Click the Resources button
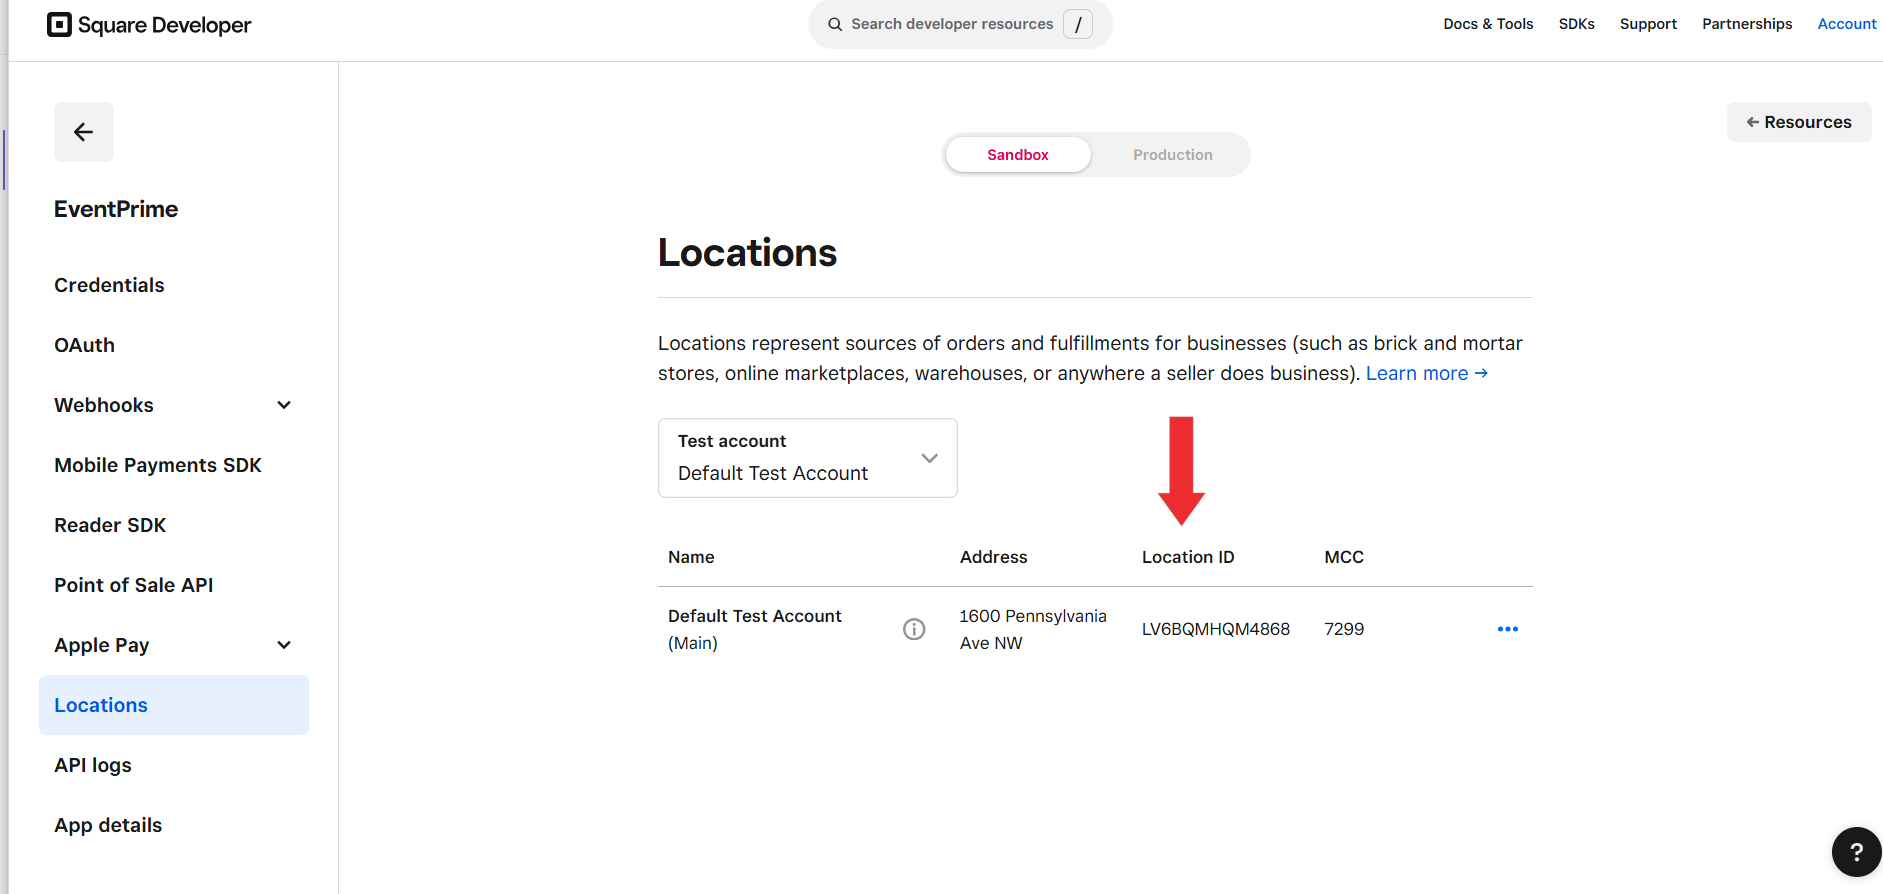1883x894 pixels. tap(1798, 122)
